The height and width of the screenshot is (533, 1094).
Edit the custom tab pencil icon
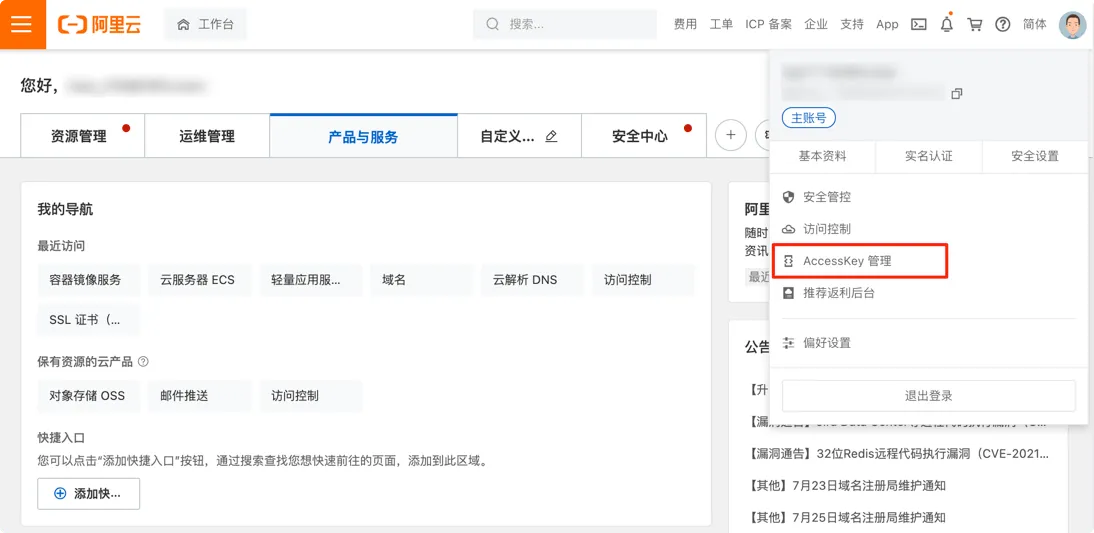tap(551, 136)
